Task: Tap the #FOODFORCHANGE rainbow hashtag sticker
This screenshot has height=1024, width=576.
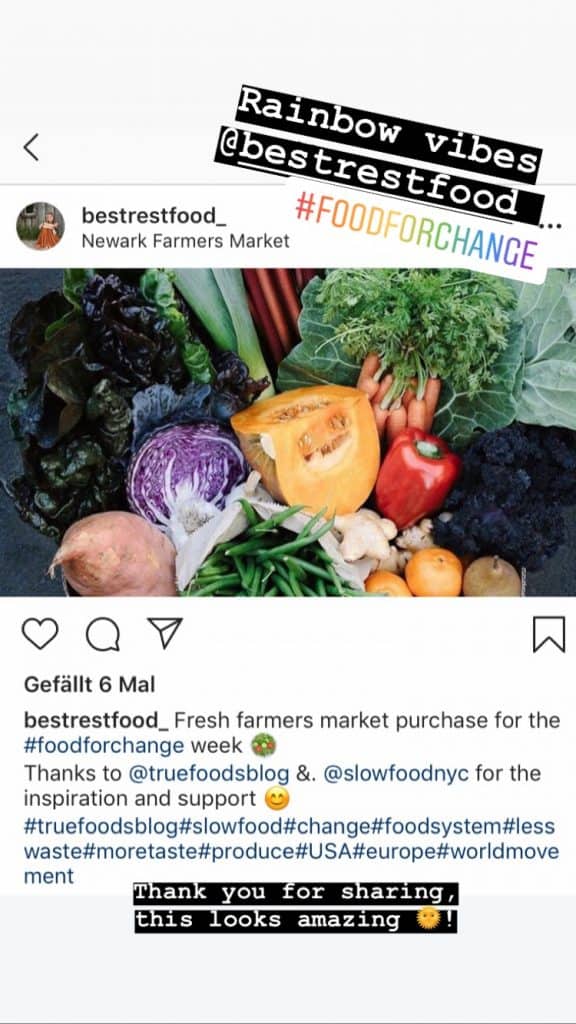Action: click(415, 231)
